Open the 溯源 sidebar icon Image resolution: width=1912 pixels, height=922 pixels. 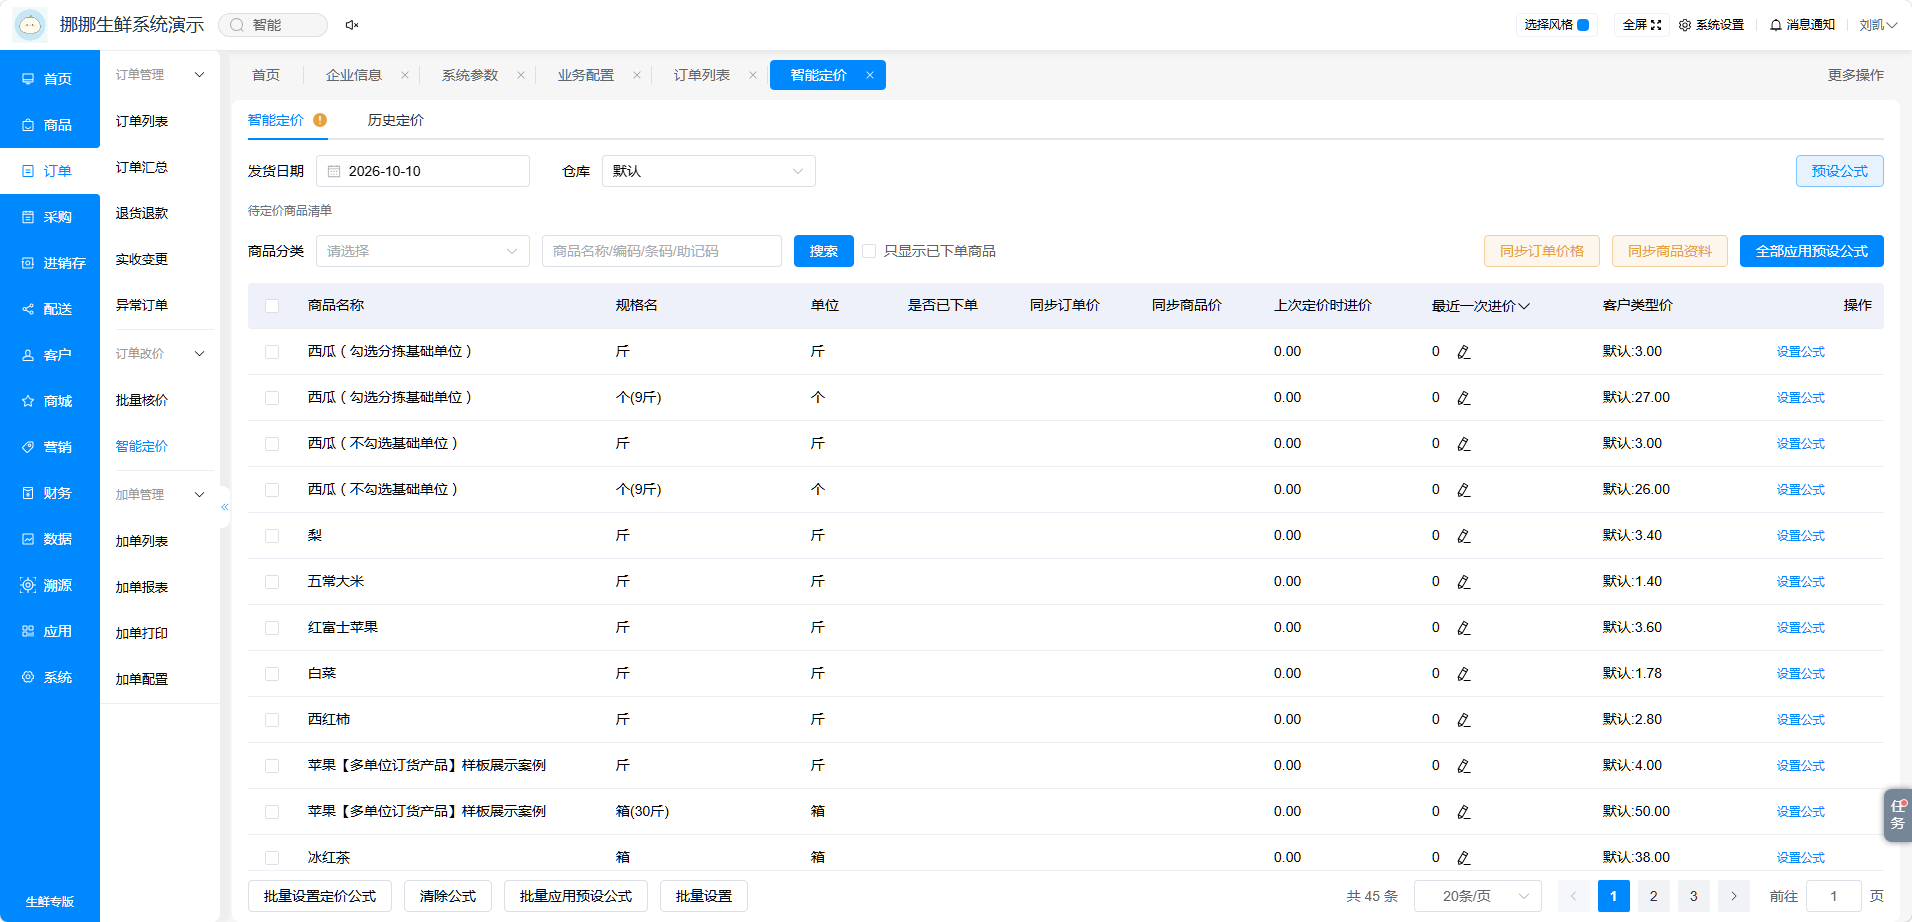(x=28, y=585)
